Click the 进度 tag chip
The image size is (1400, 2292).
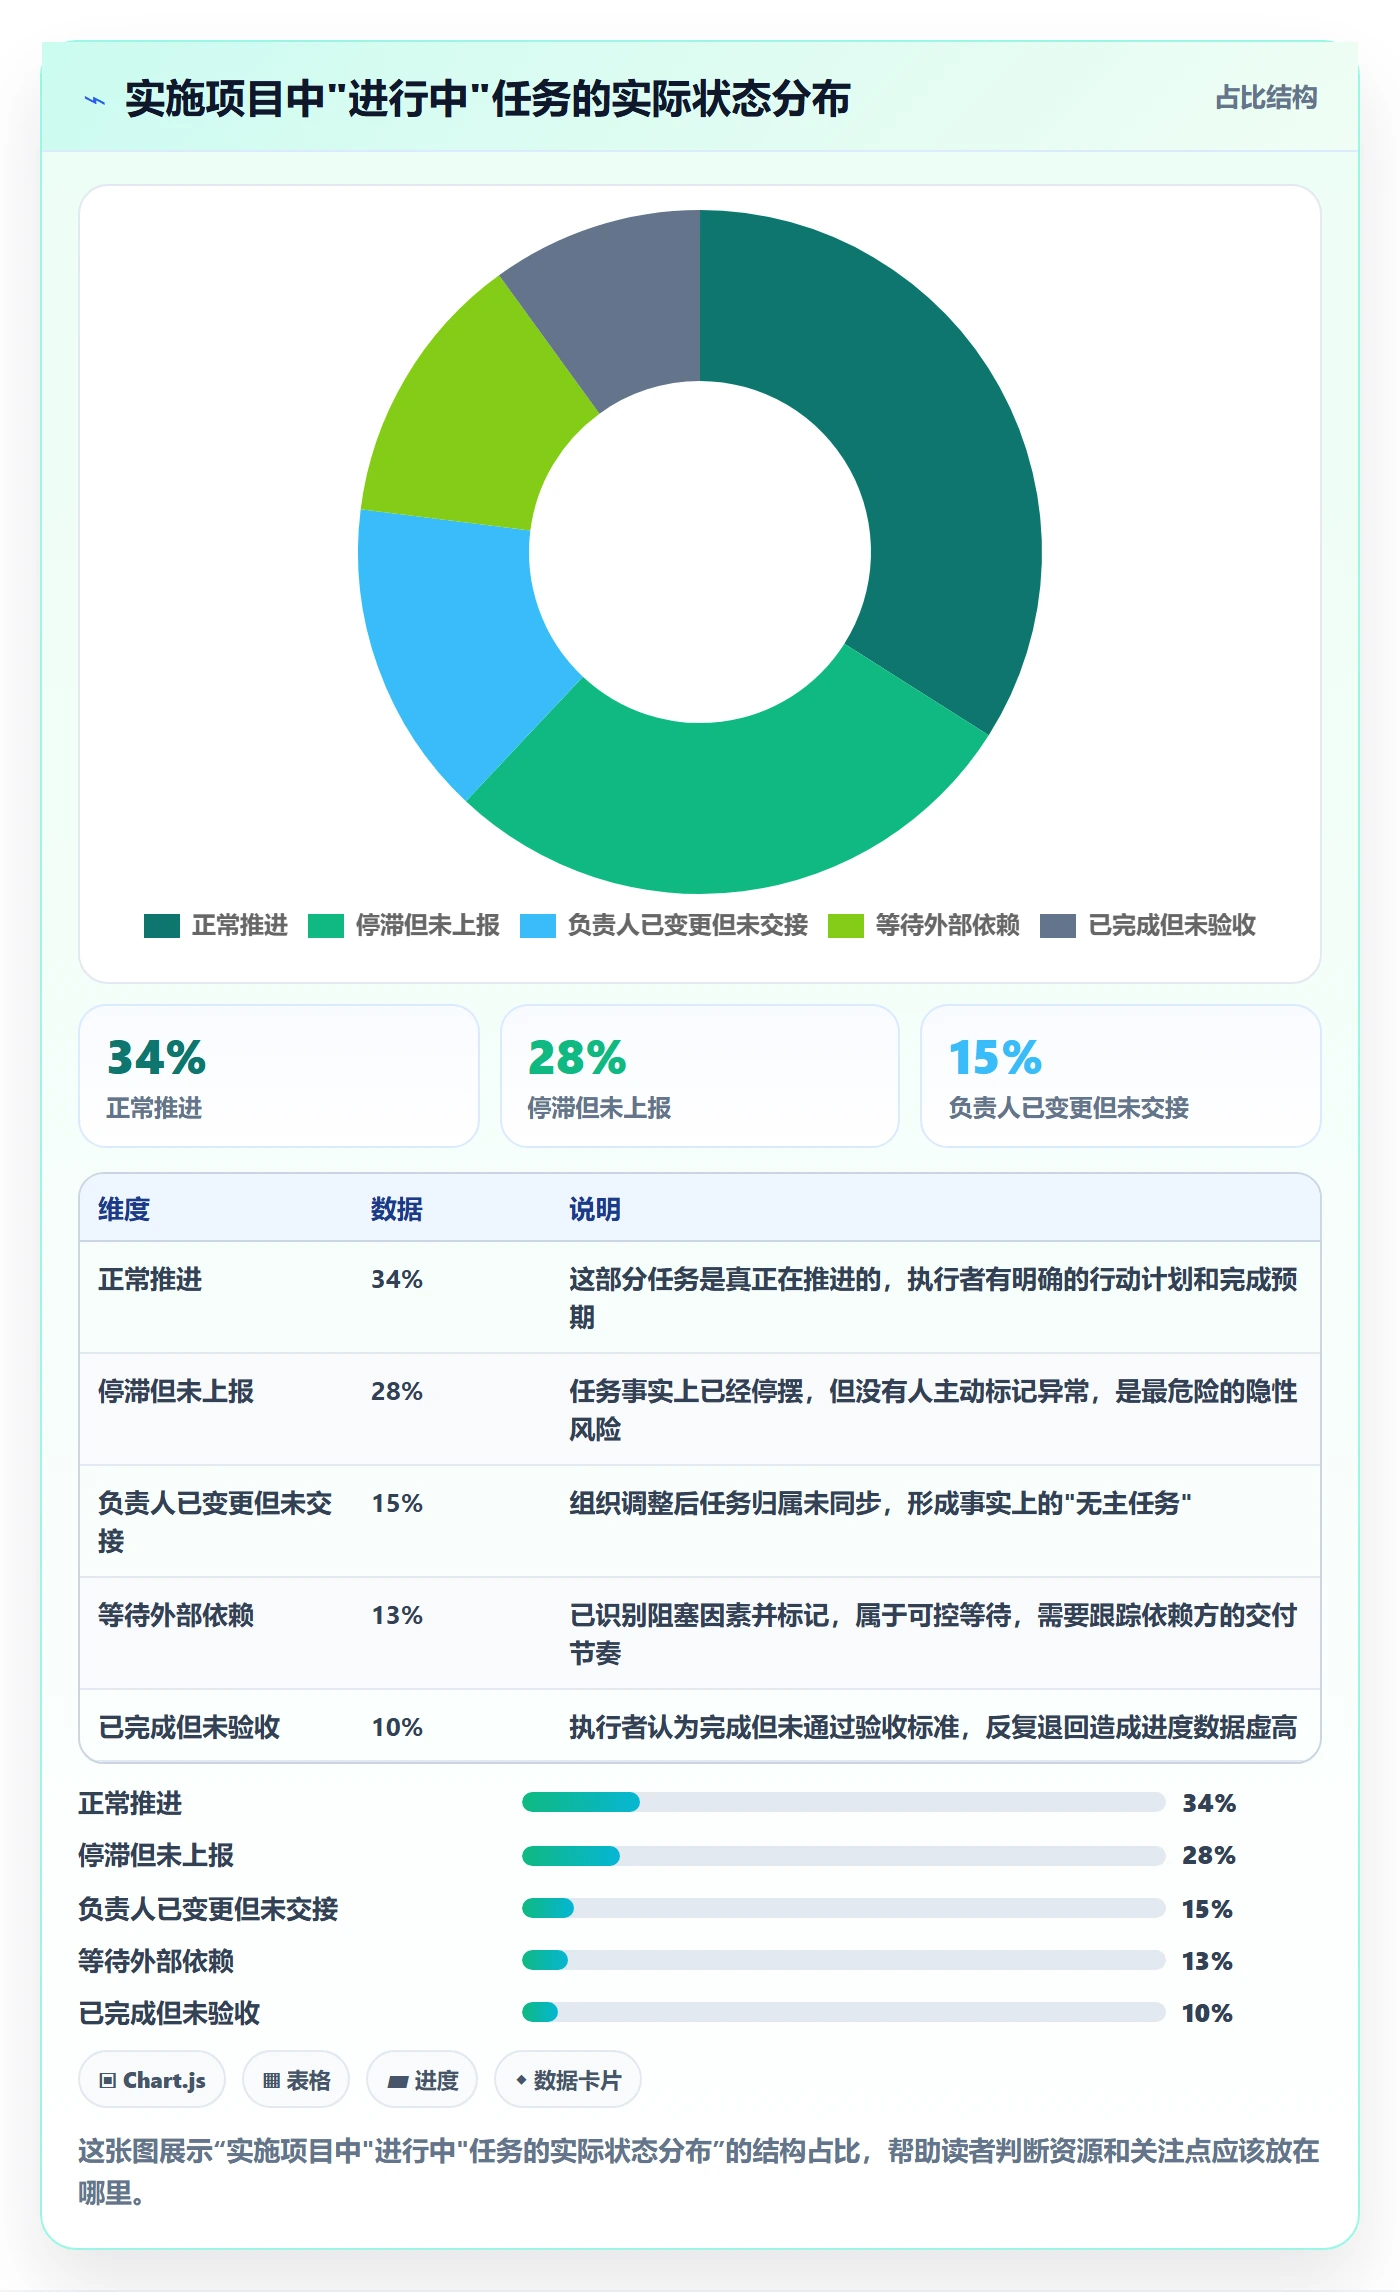click(422, 2080)
